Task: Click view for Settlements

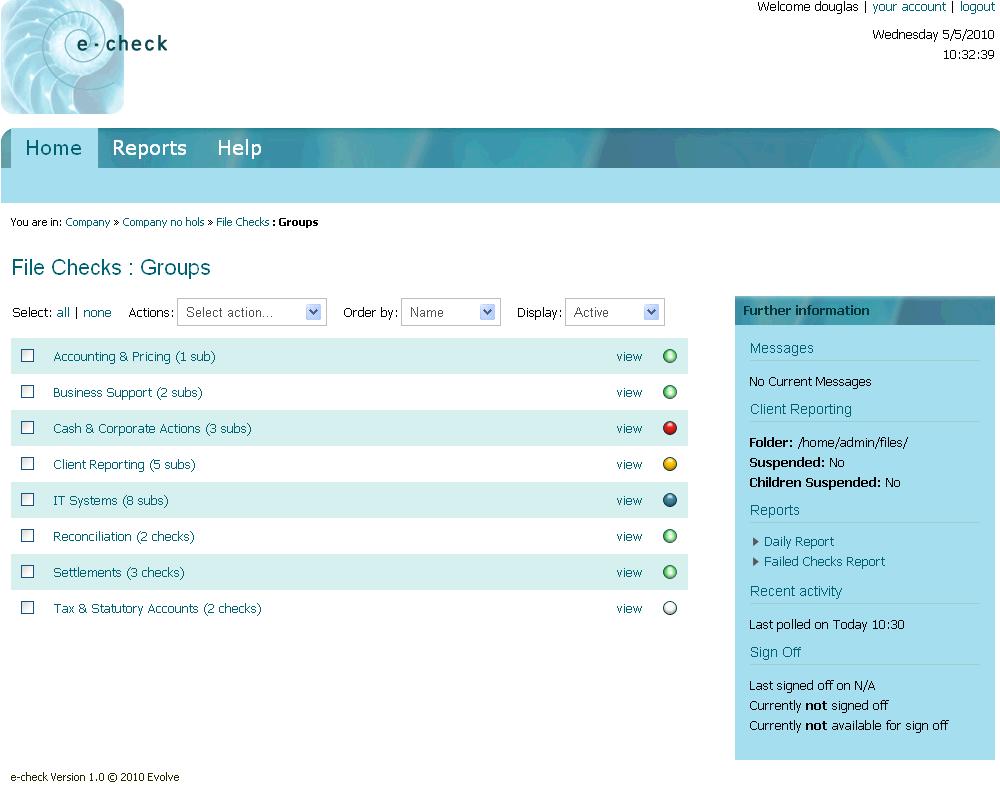Action: pyautogui.click(x=629, y=572)
